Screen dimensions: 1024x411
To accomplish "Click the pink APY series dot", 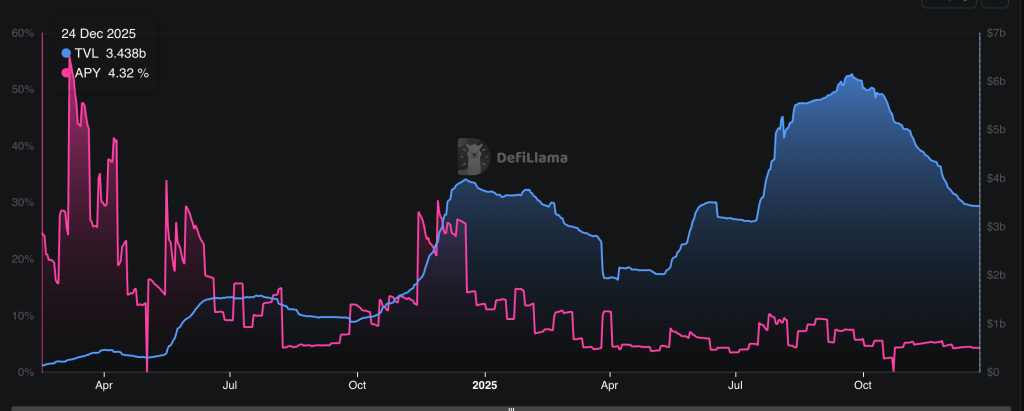I will 67,72.
